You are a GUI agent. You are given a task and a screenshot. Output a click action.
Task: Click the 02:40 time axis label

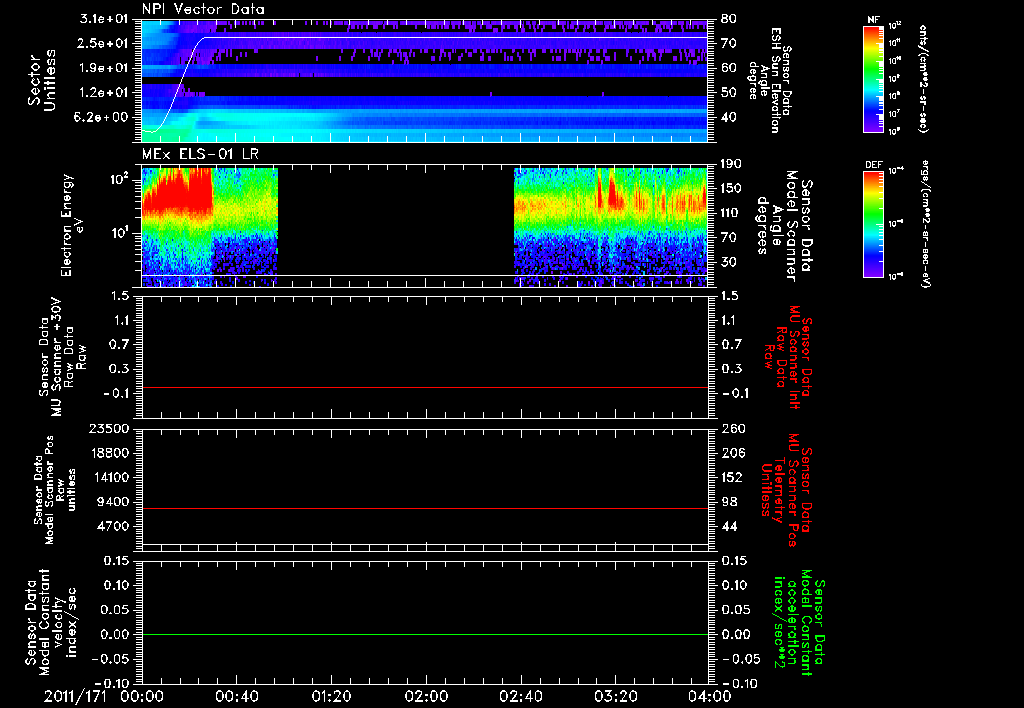tap(520, 696)
